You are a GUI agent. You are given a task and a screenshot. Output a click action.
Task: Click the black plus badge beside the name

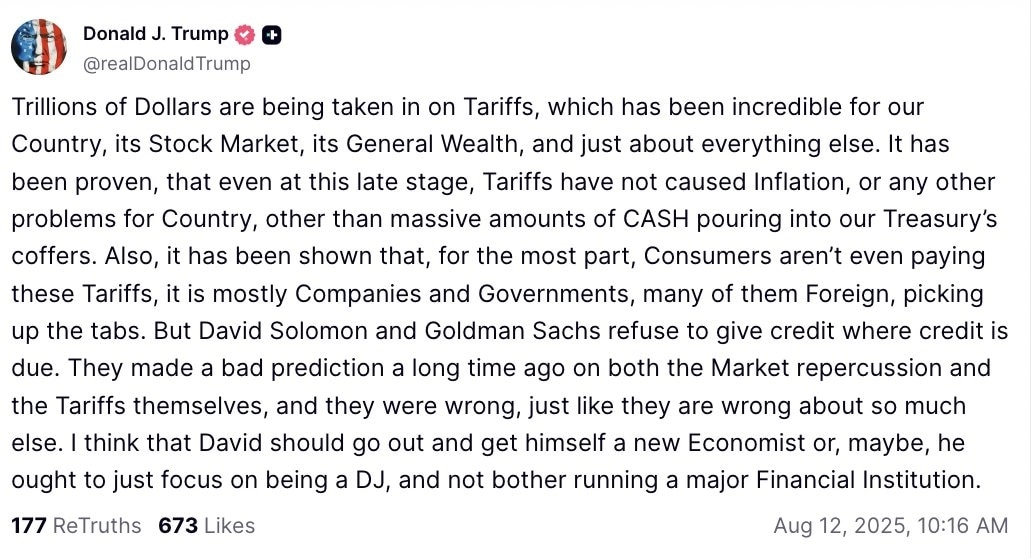point(272,35)
